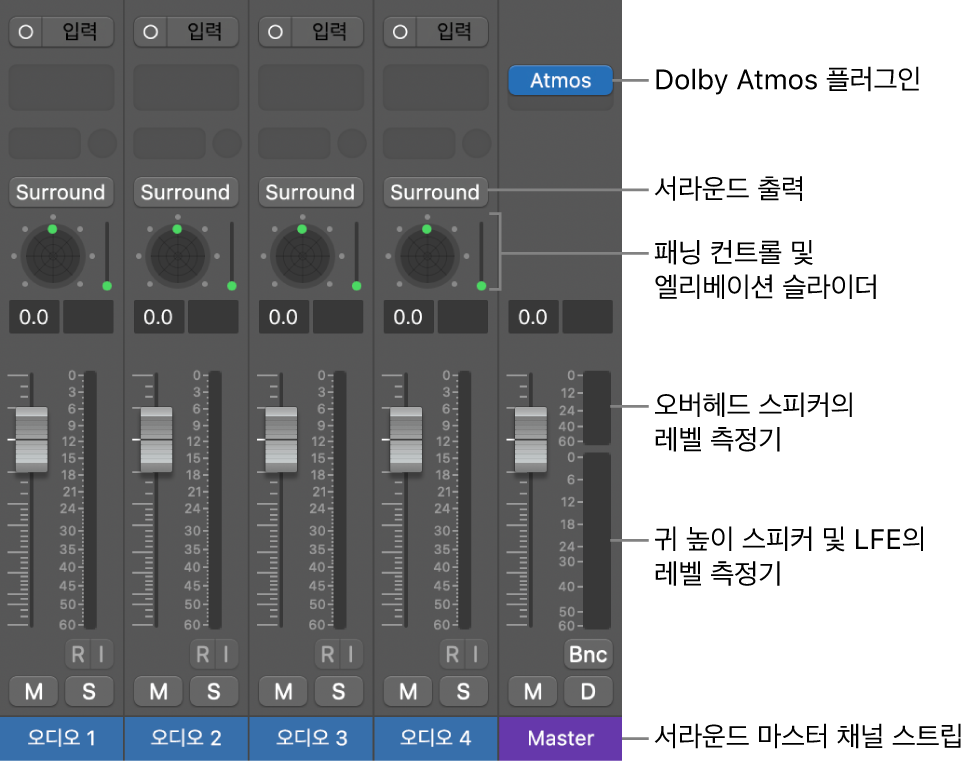Click the ear-level and LFE meter on Master
This screenshot has width=971, height=761.
[597, 541]
